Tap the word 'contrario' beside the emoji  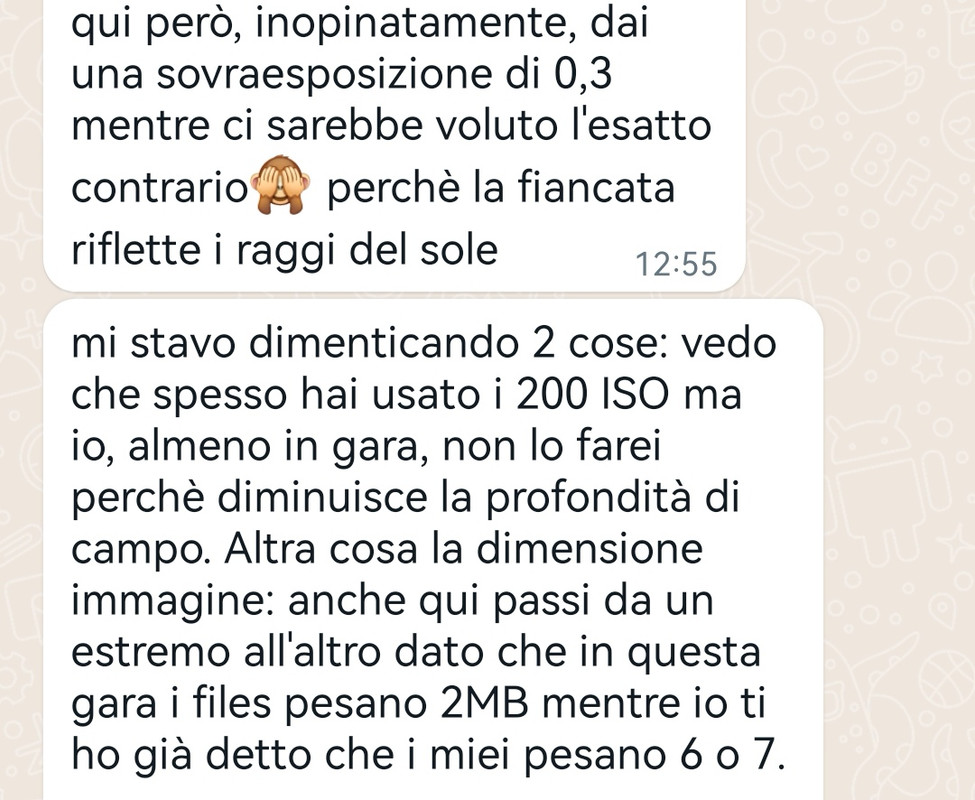click(160, 188)
